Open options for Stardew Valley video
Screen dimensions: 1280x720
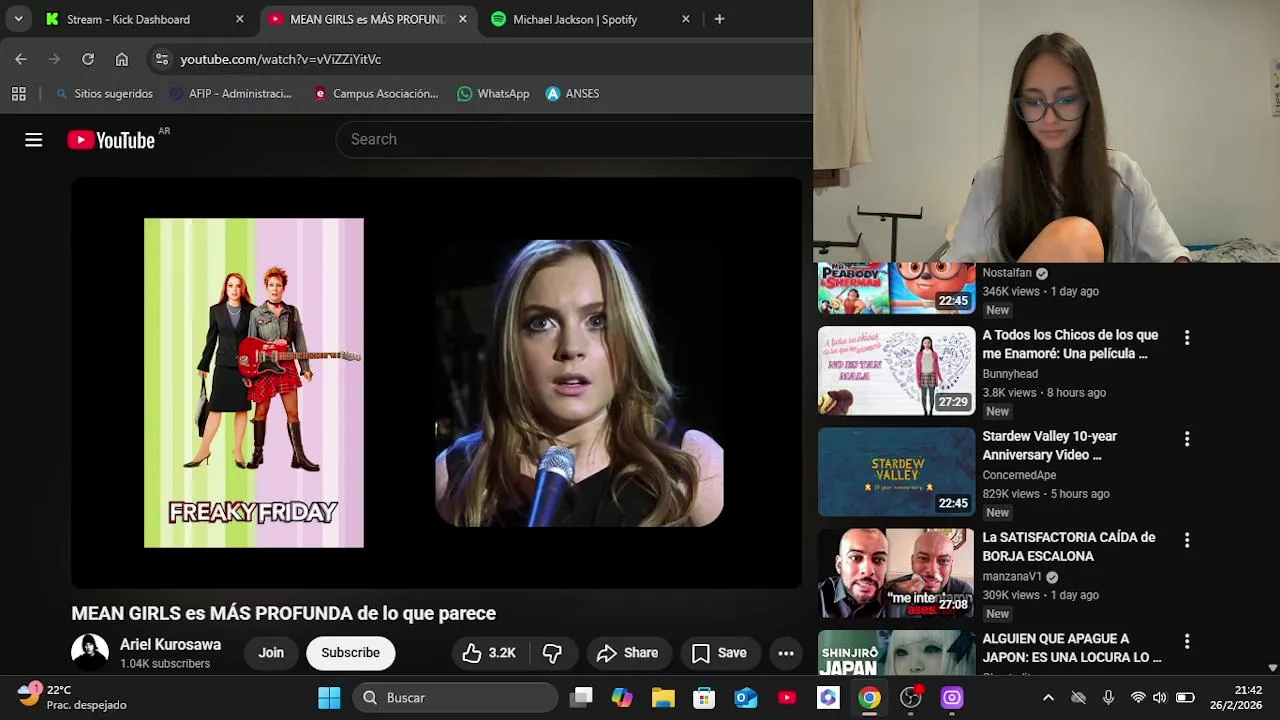1187,439
